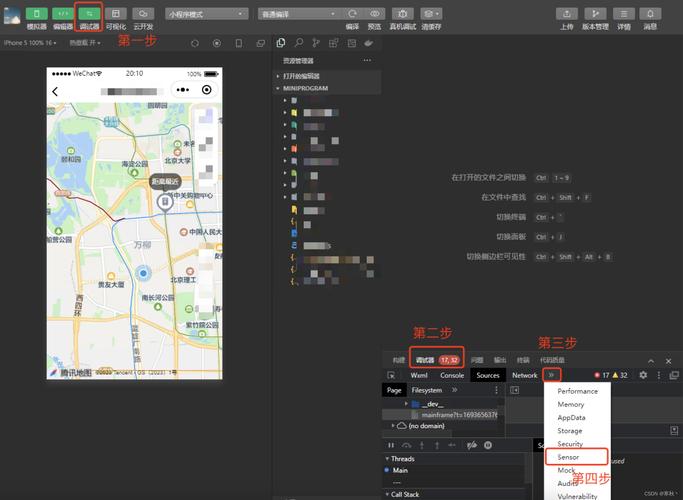Switch to the Network tab
The height and width of the screenshot is (500, 683).
click(x=524, y=375)
